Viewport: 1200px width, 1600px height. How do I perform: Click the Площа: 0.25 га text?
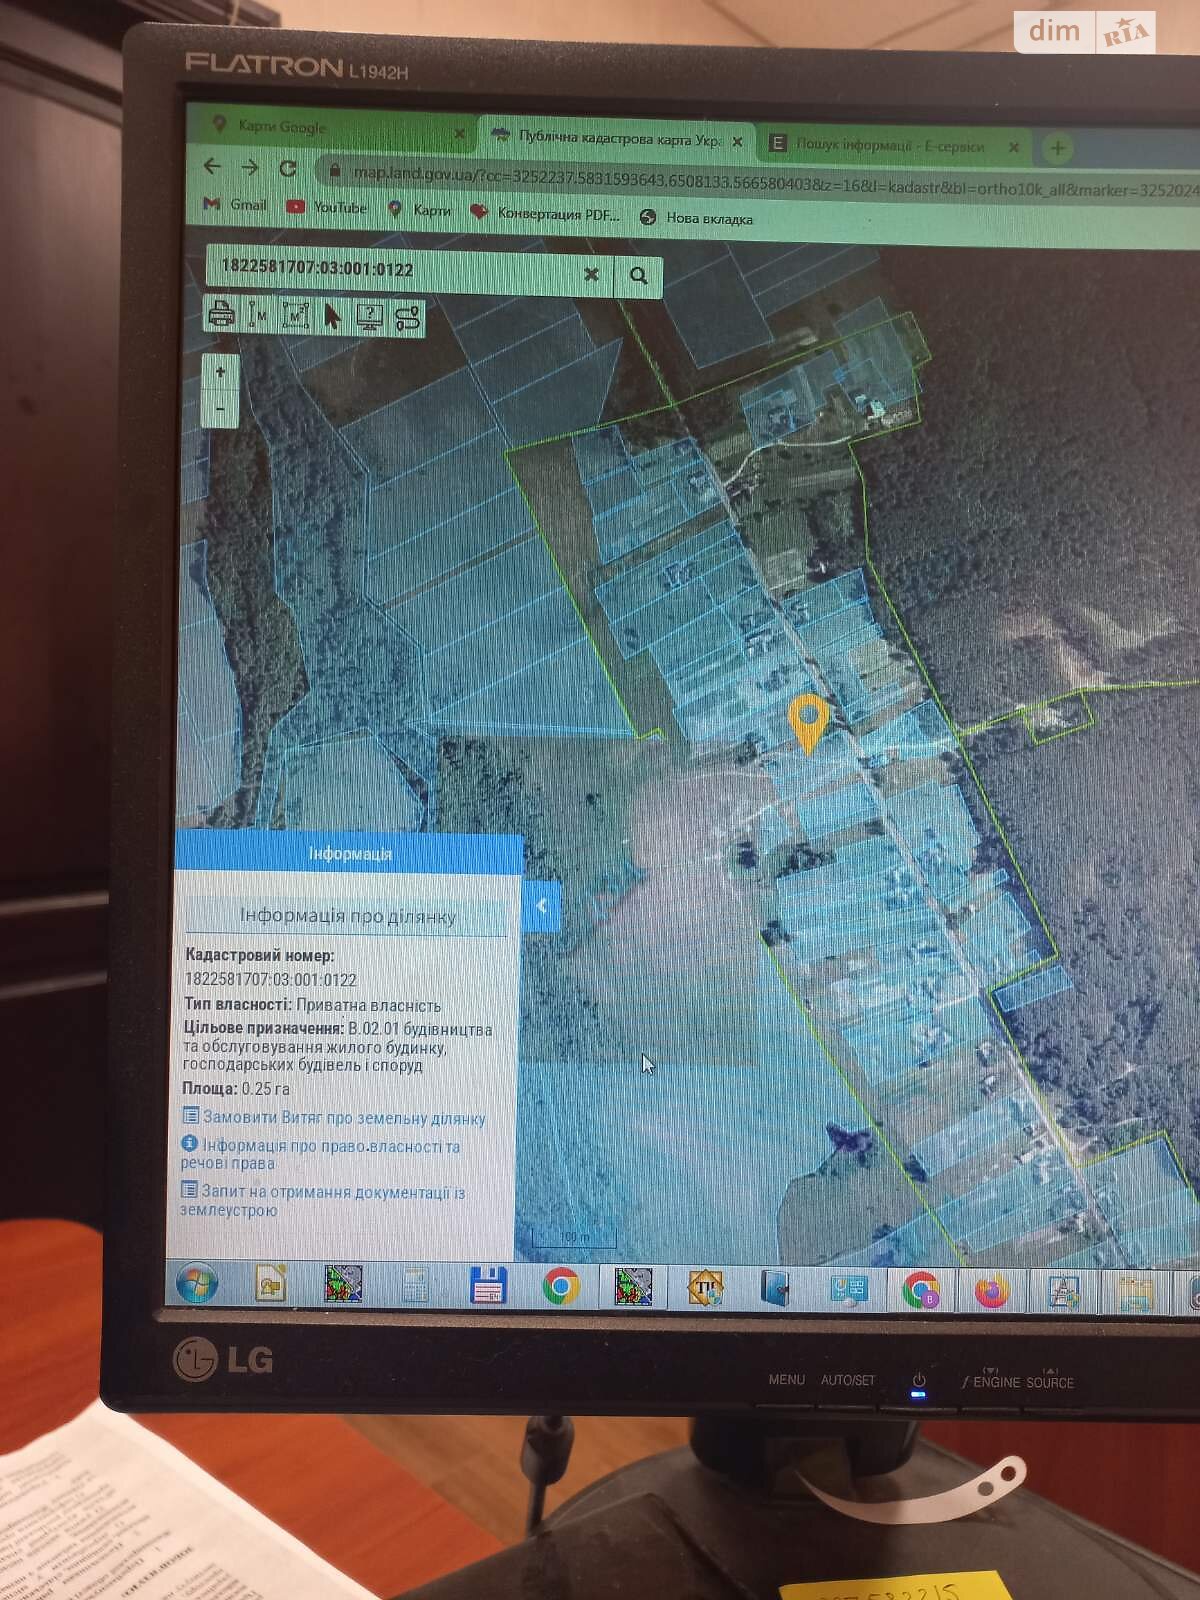click(236, 1088)
